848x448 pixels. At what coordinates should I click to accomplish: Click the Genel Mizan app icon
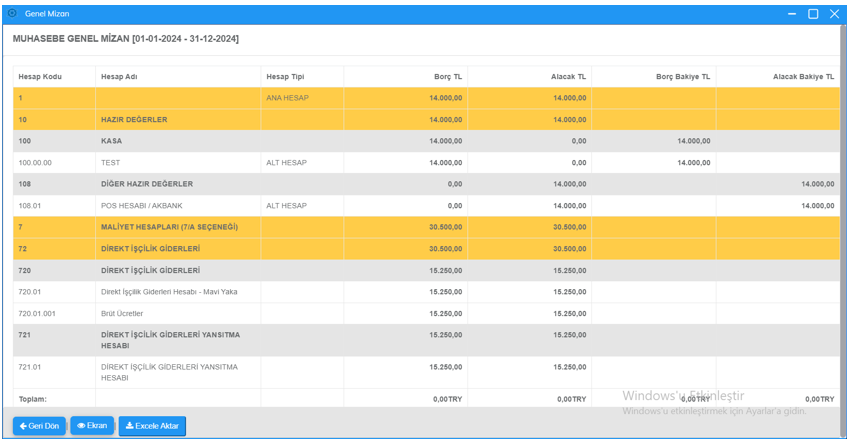coord(12,14)
